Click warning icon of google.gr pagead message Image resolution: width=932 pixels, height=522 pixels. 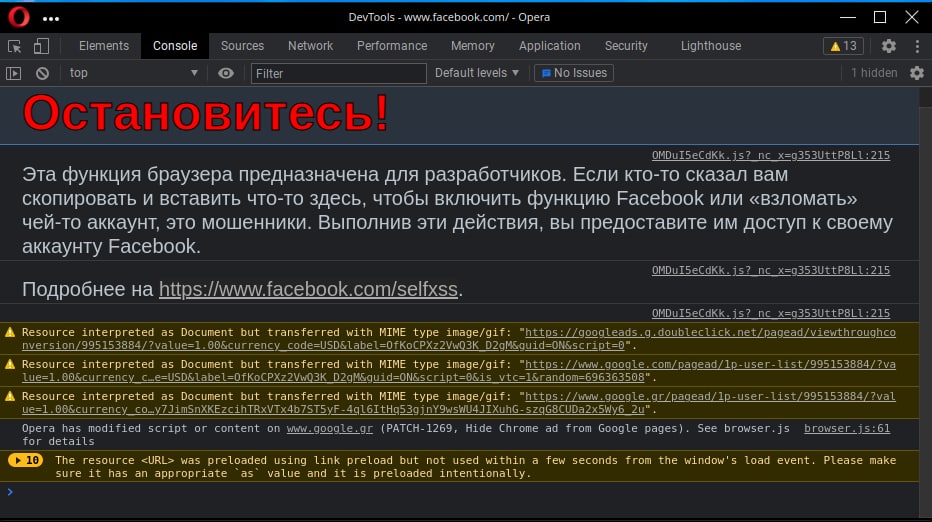[x=10, y=397]
